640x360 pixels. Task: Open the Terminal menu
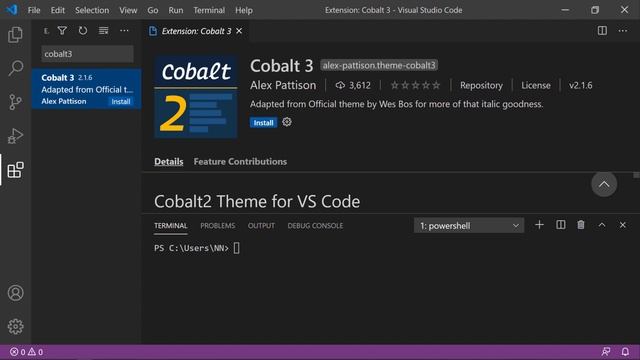tap(209, 10)
